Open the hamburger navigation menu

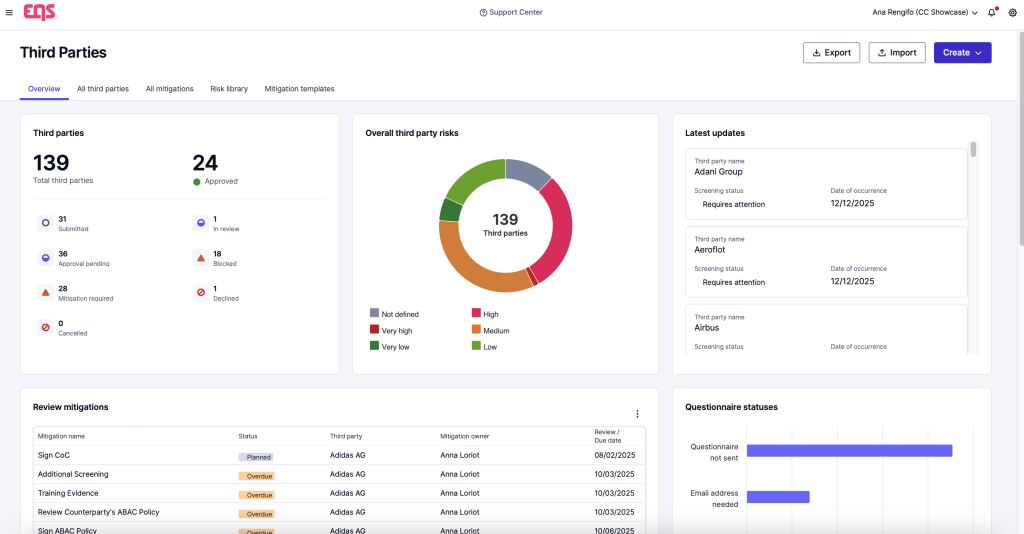click(x=9, y=12)
